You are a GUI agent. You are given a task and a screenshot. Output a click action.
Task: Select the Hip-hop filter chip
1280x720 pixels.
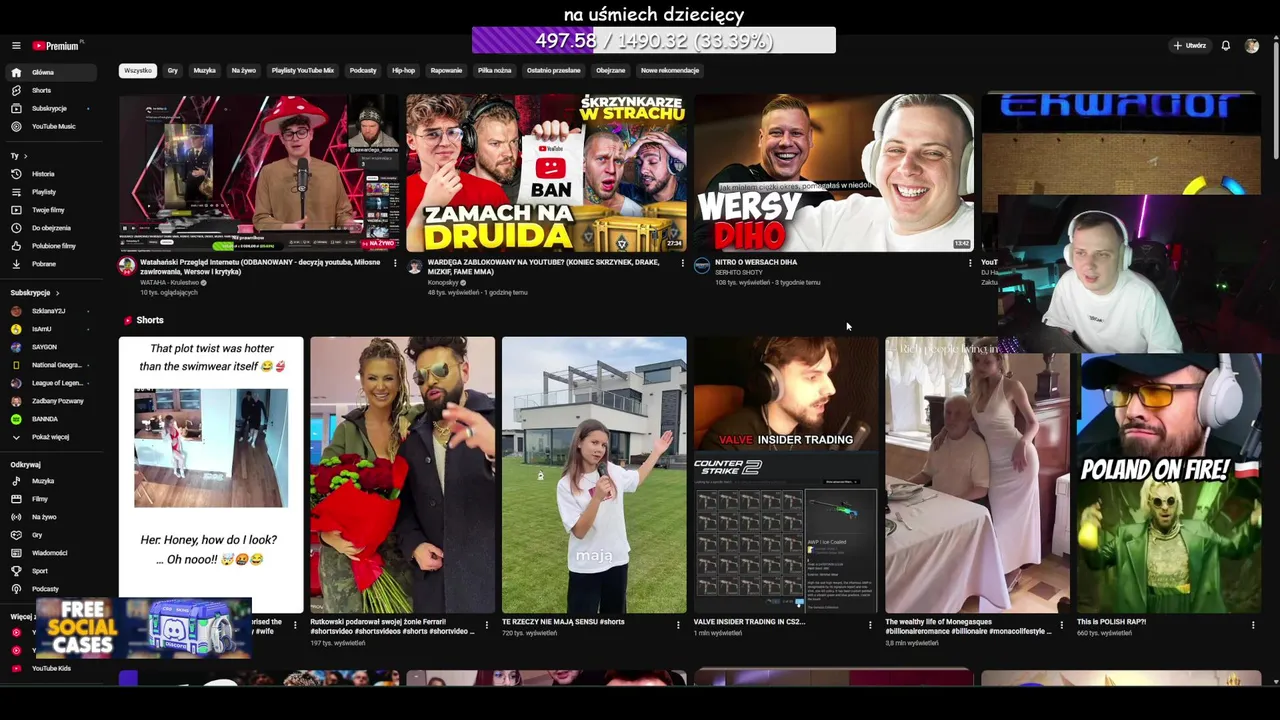click(x=403, y=71)
